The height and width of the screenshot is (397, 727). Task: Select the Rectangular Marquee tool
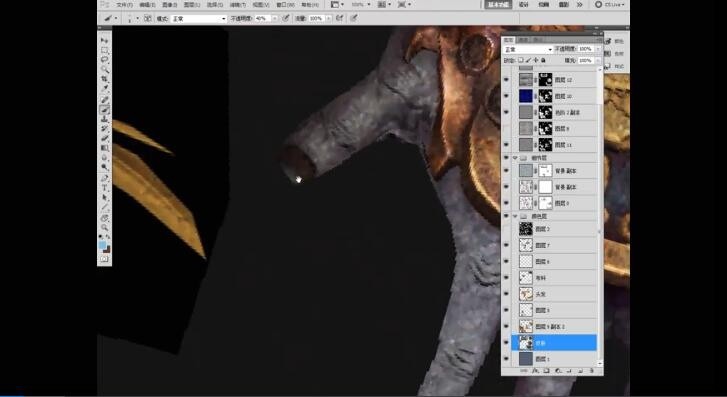click(104, 51)
